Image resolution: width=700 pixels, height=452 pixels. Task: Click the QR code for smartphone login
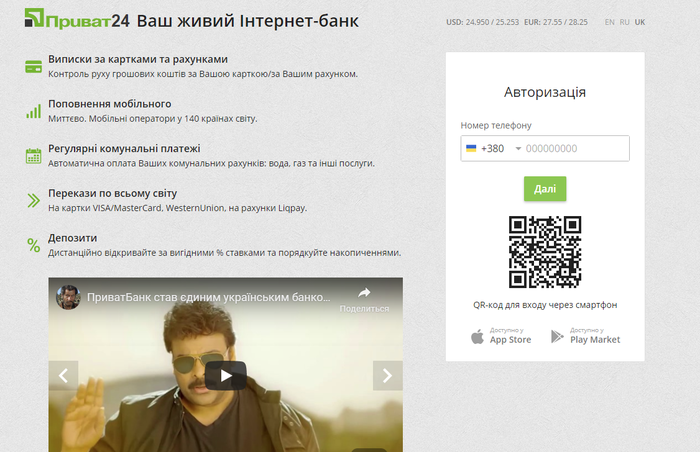545,252
